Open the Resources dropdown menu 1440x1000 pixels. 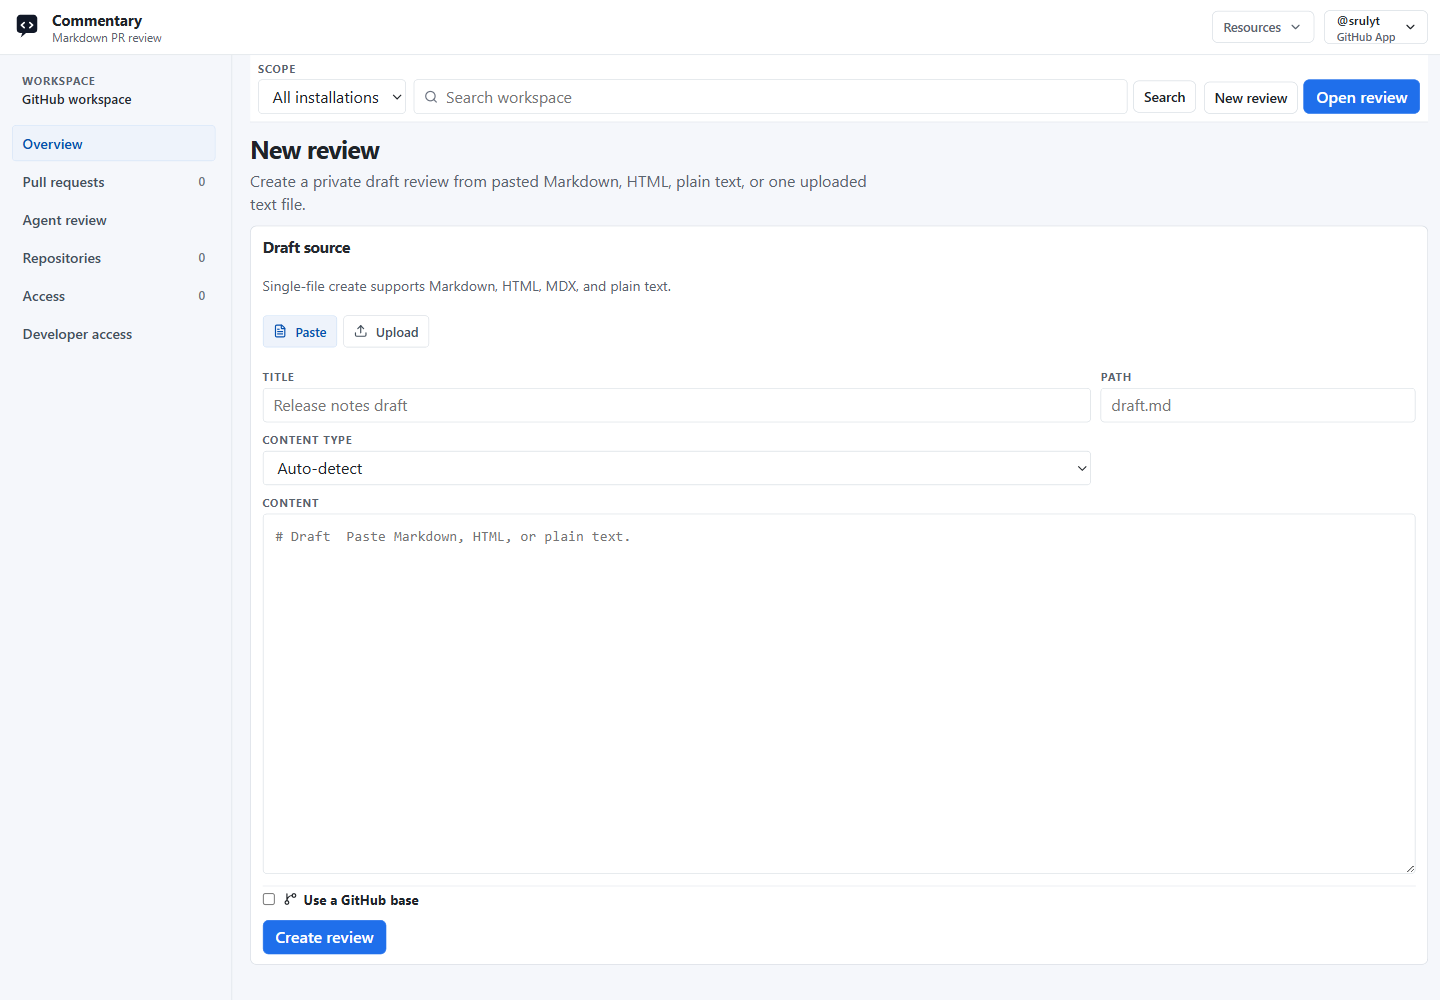pos(1262,27)
